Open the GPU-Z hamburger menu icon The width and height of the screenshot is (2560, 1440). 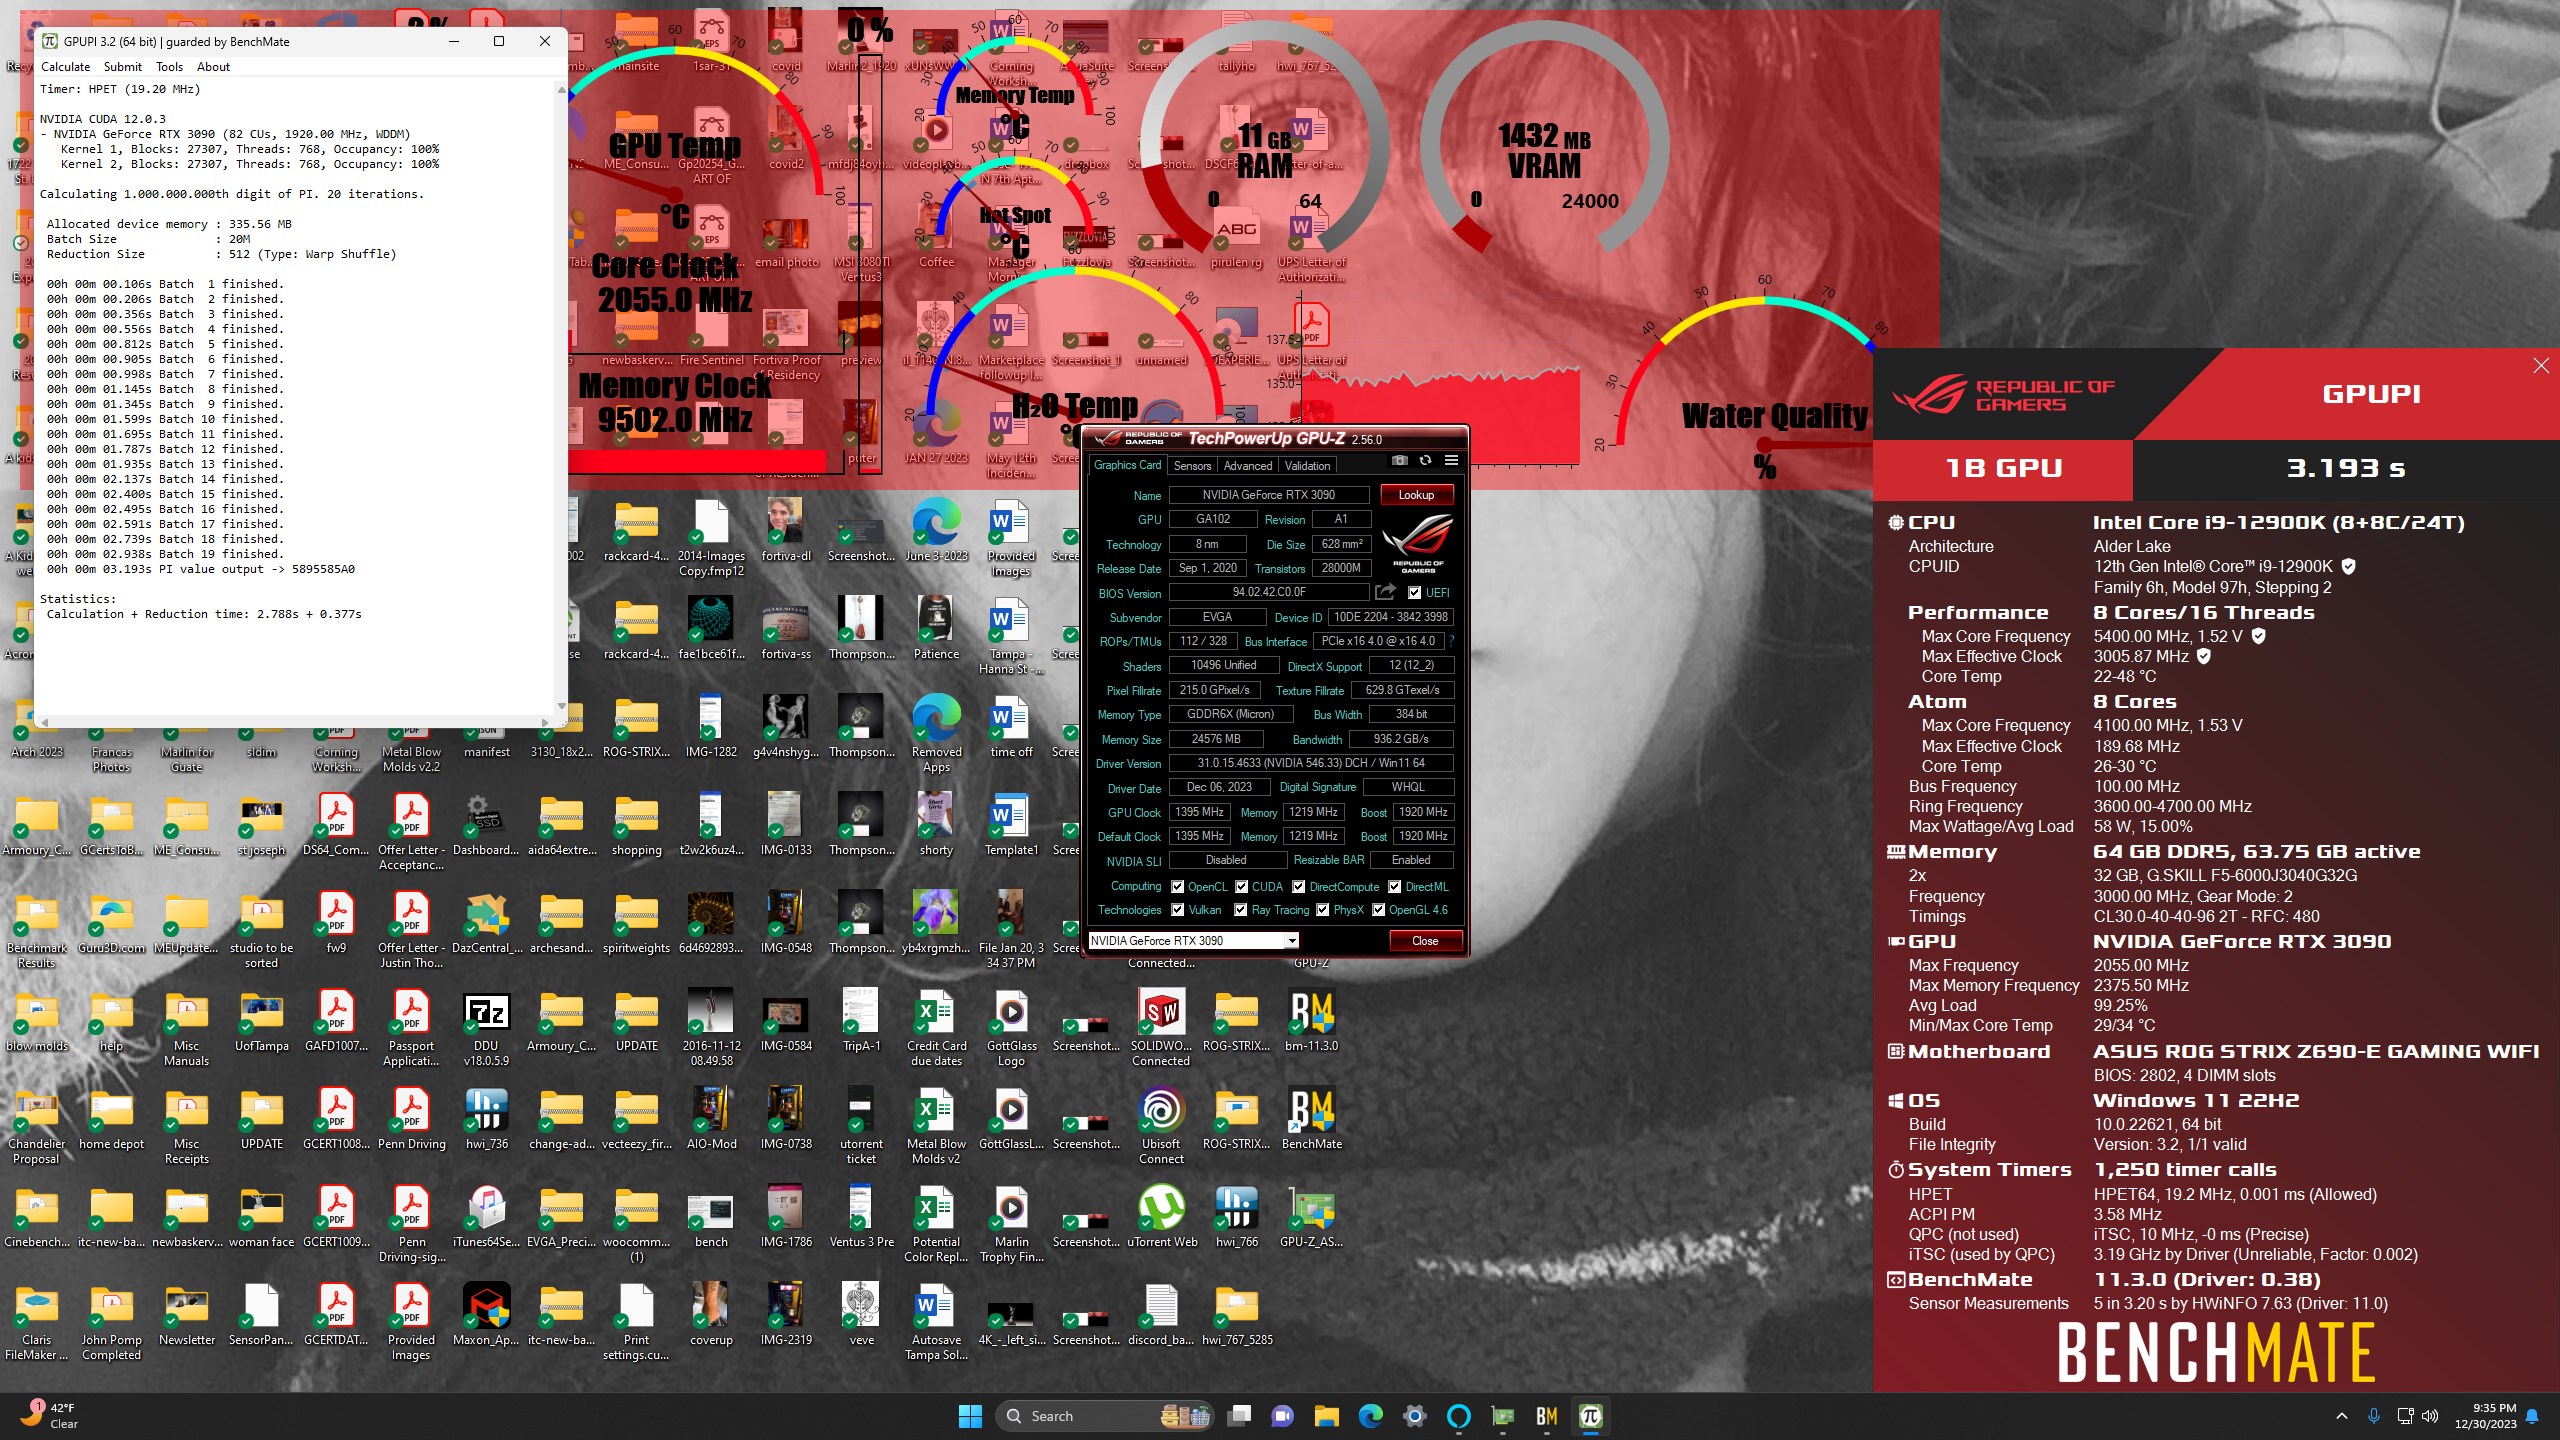point(1451,461)
